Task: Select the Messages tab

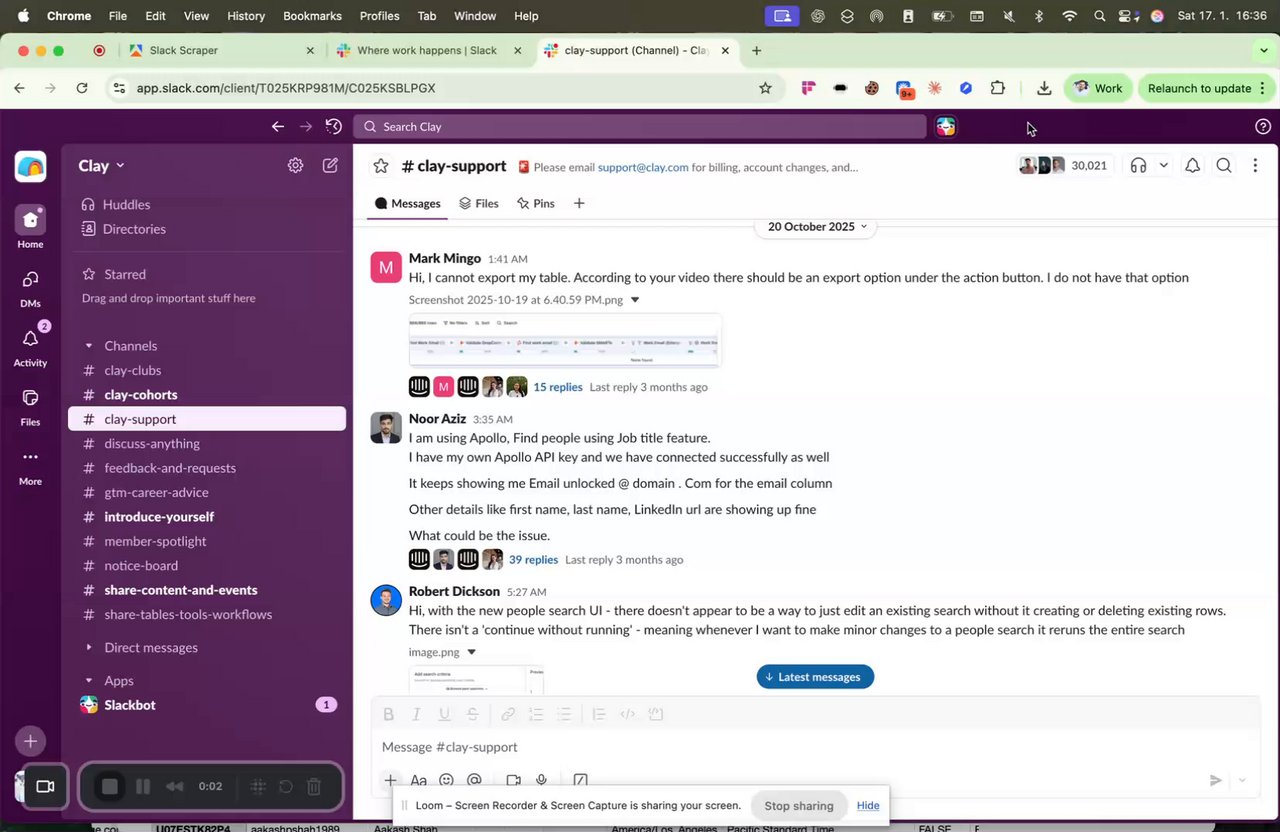Action: tap(408, 203)
